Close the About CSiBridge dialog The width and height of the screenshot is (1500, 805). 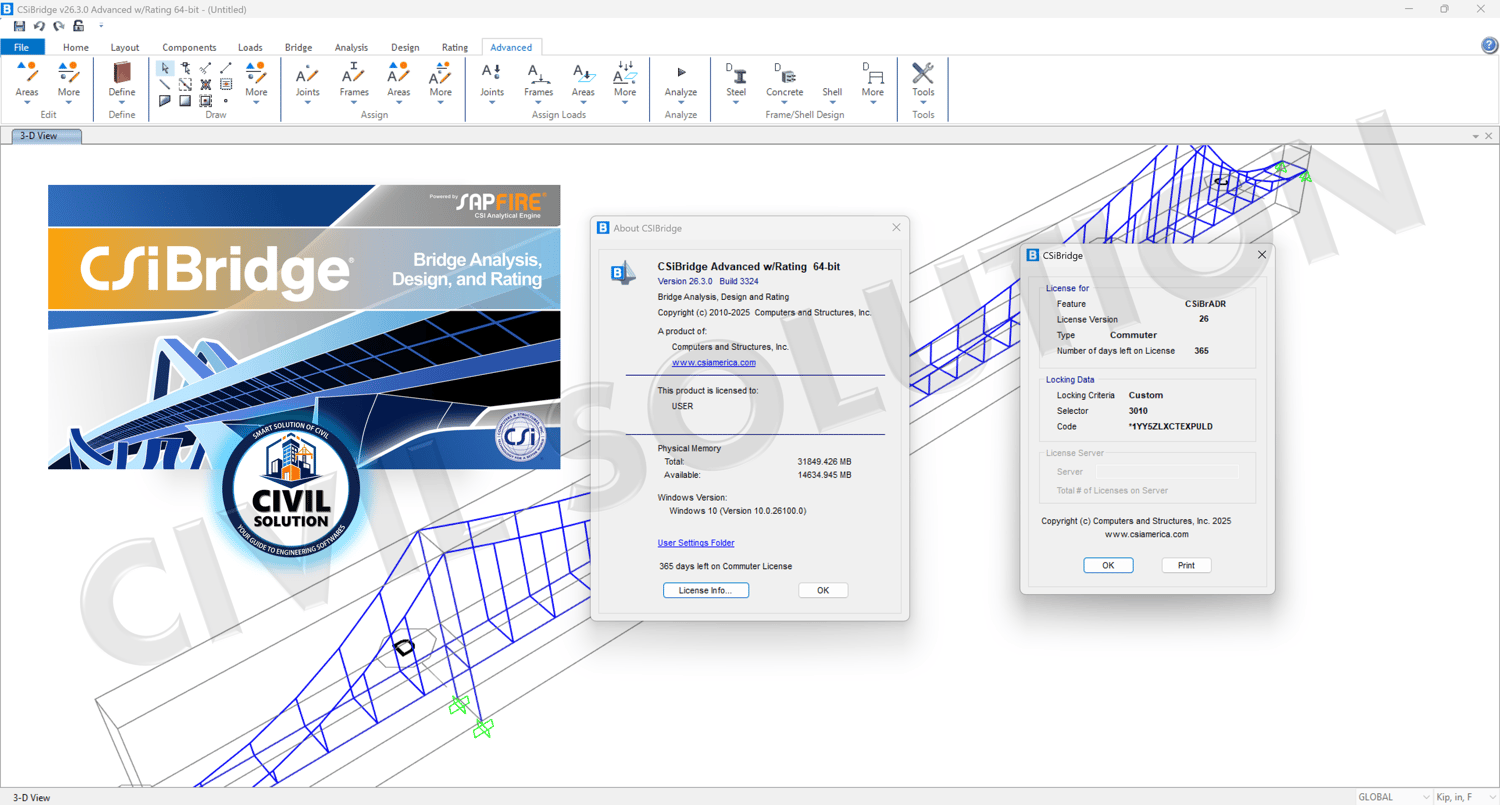tap(896, 227)
